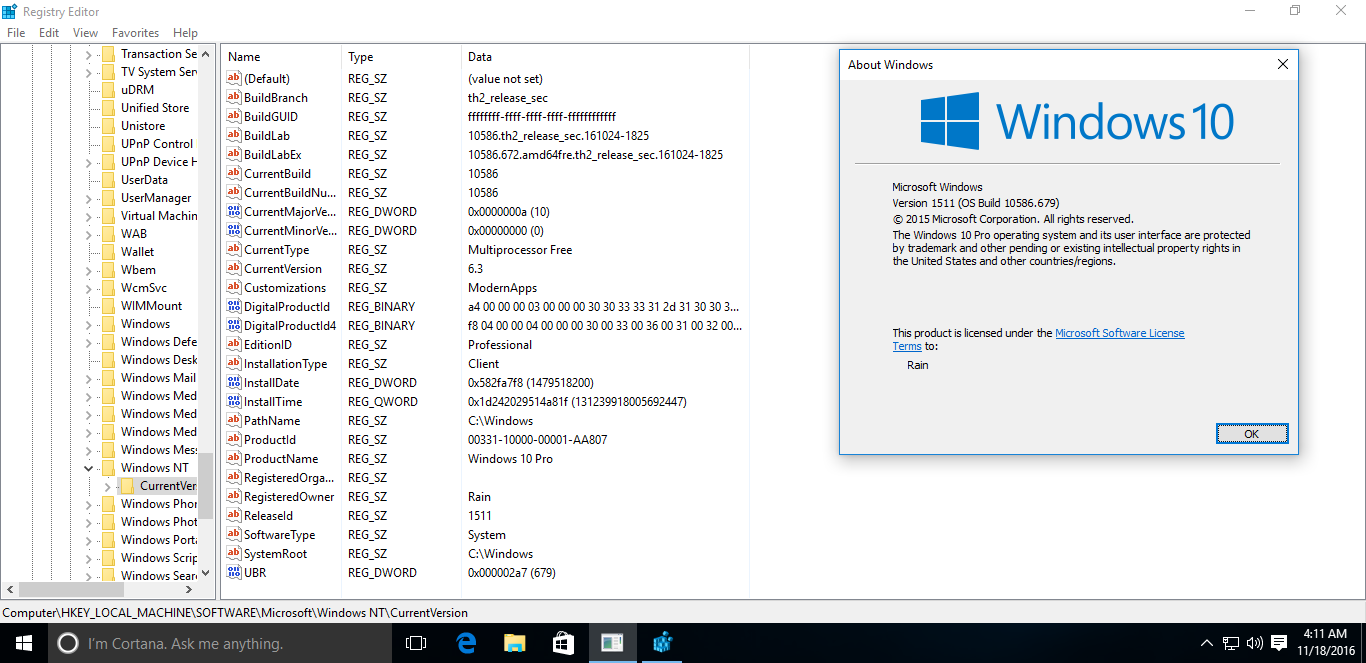Image resolution: width=1366 pixels, height=663 pixels.
Task: Show hidden system tray icons
Action: click(x=1206, y=643)
